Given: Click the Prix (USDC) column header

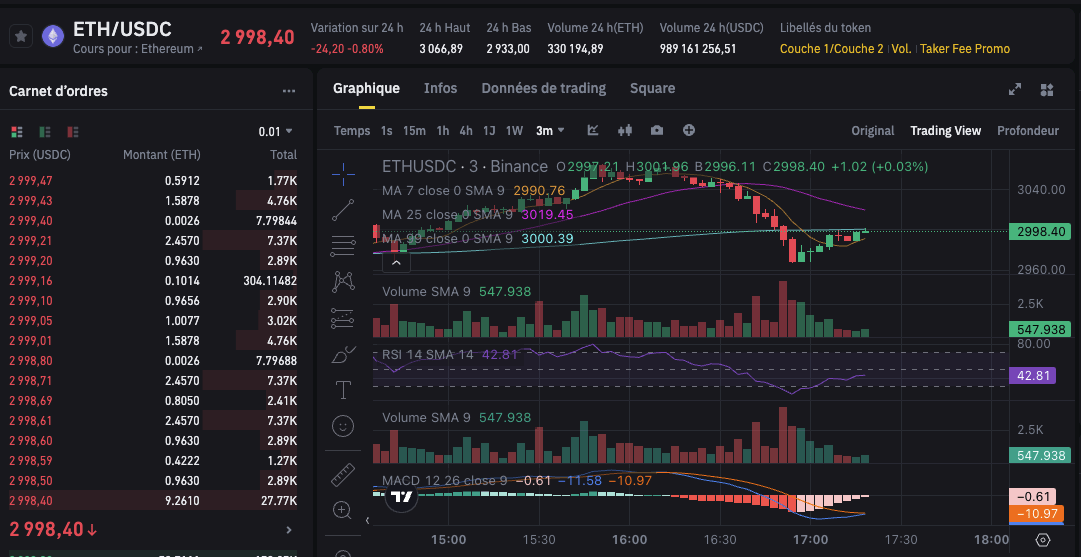Looking at the screenshot, I should click(40, 155).
